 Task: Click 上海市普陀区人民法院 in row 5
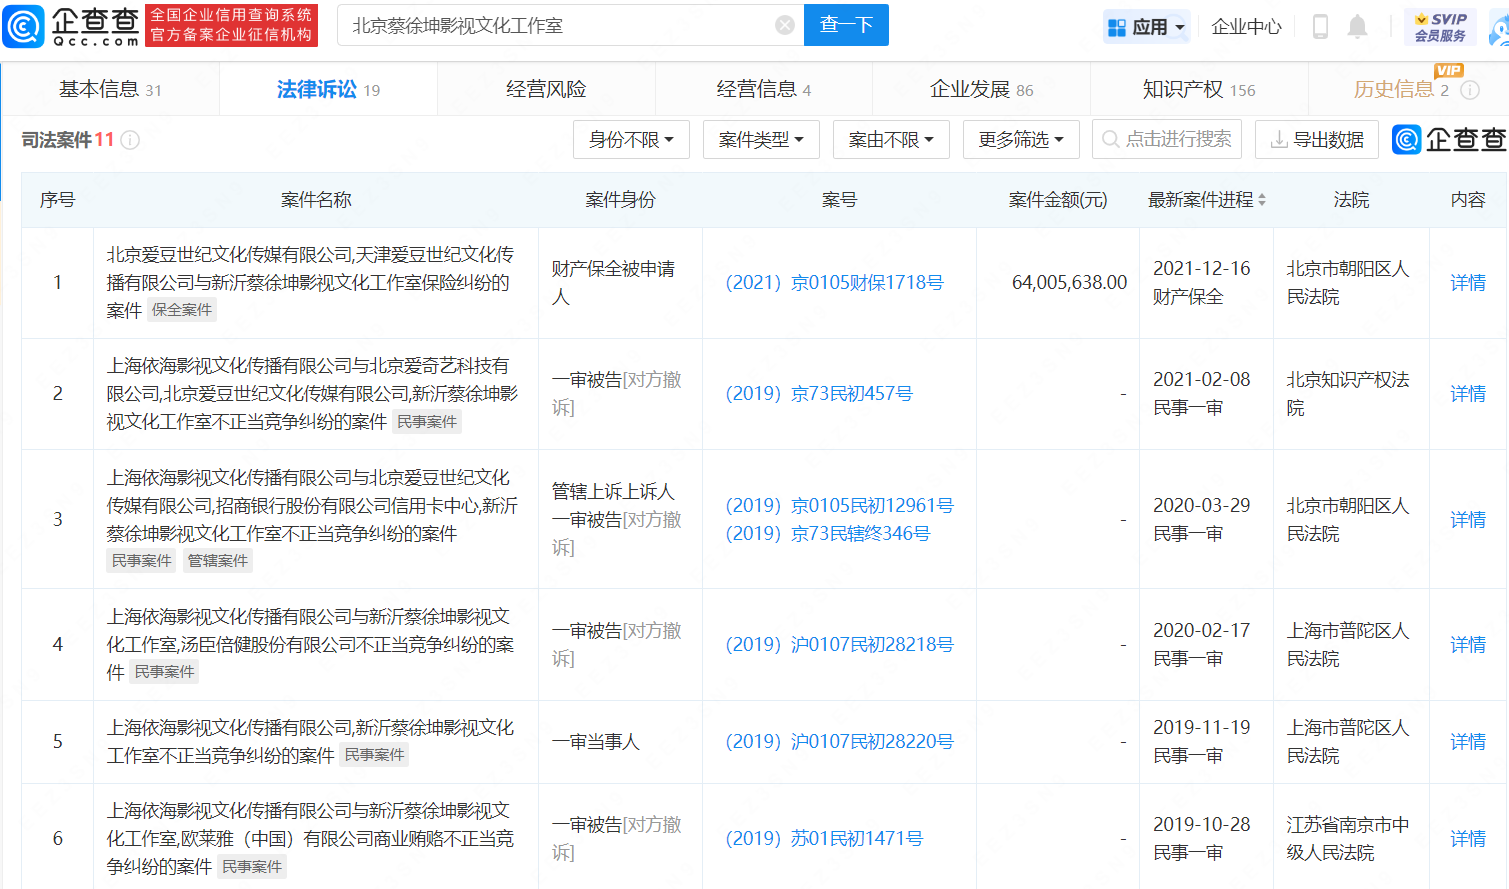click(x=1348, y=742)
